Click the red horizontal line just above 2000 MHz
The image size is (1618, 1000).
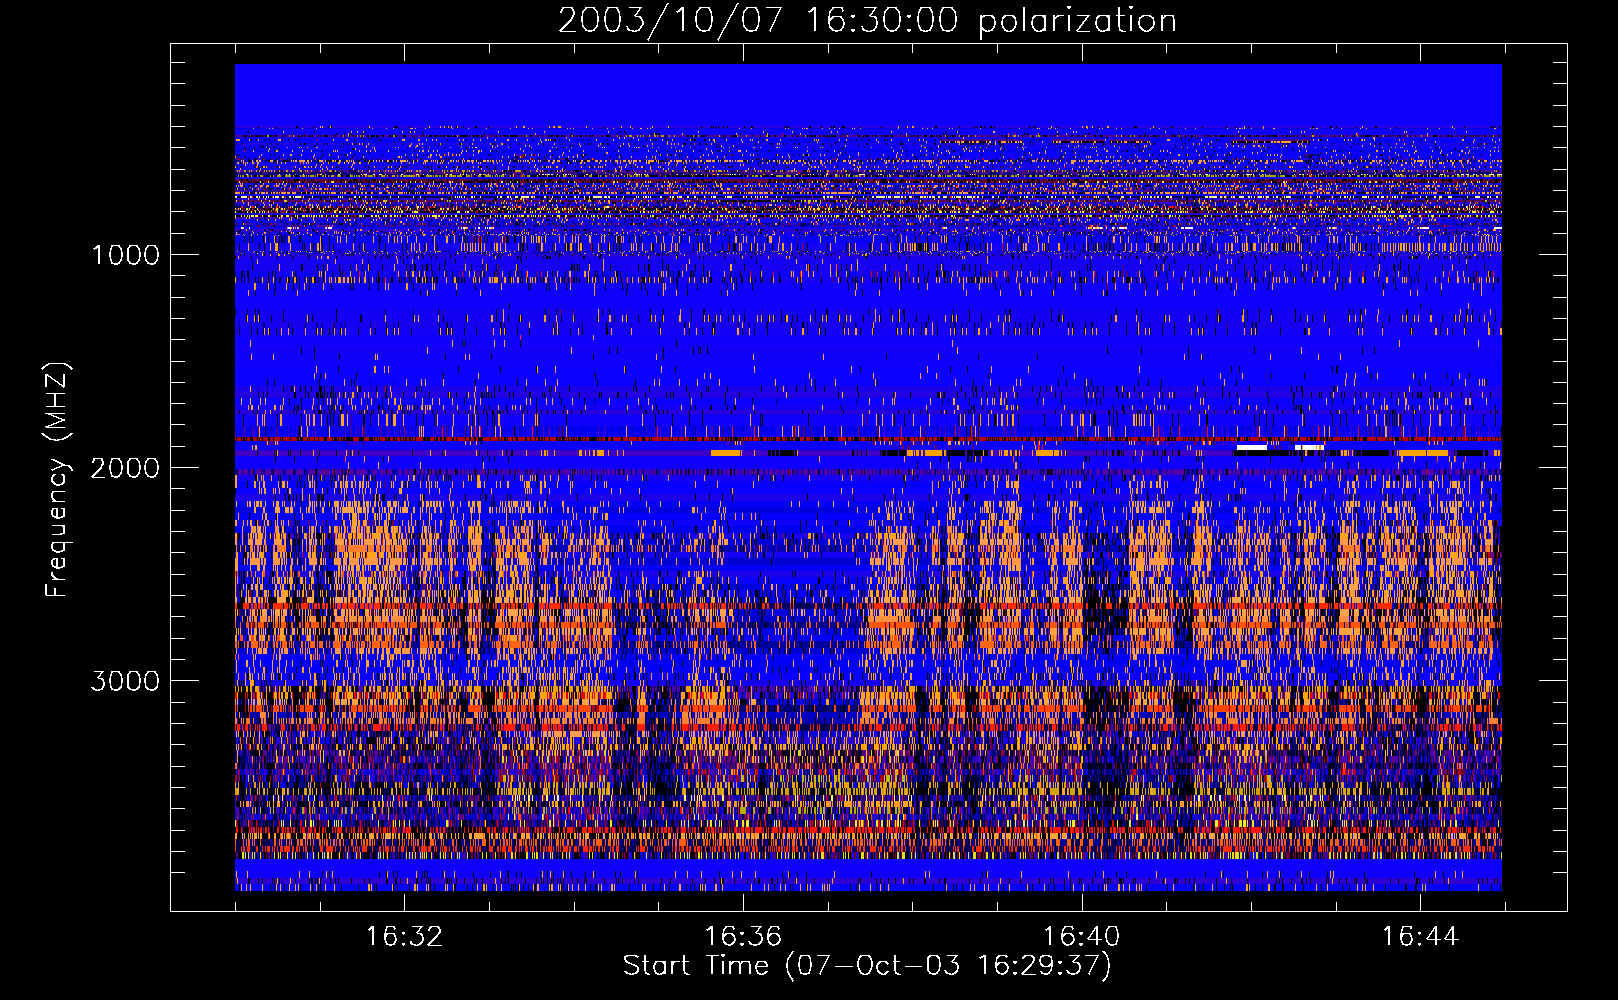[x=868, y=440]
